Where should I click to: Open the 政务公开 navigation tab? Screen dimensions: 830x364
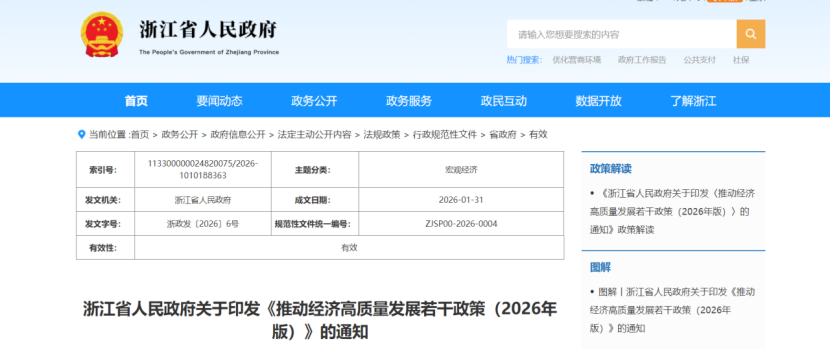[314, 101]
